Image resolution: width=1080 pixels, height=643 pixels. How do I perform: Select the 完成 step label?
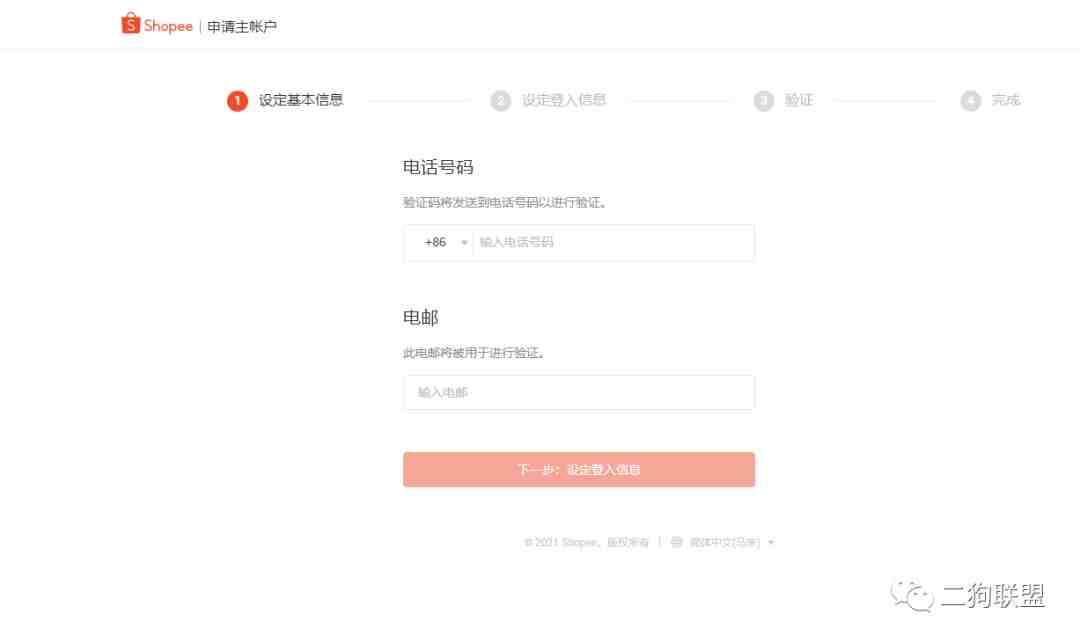(x=1006, y=100)
